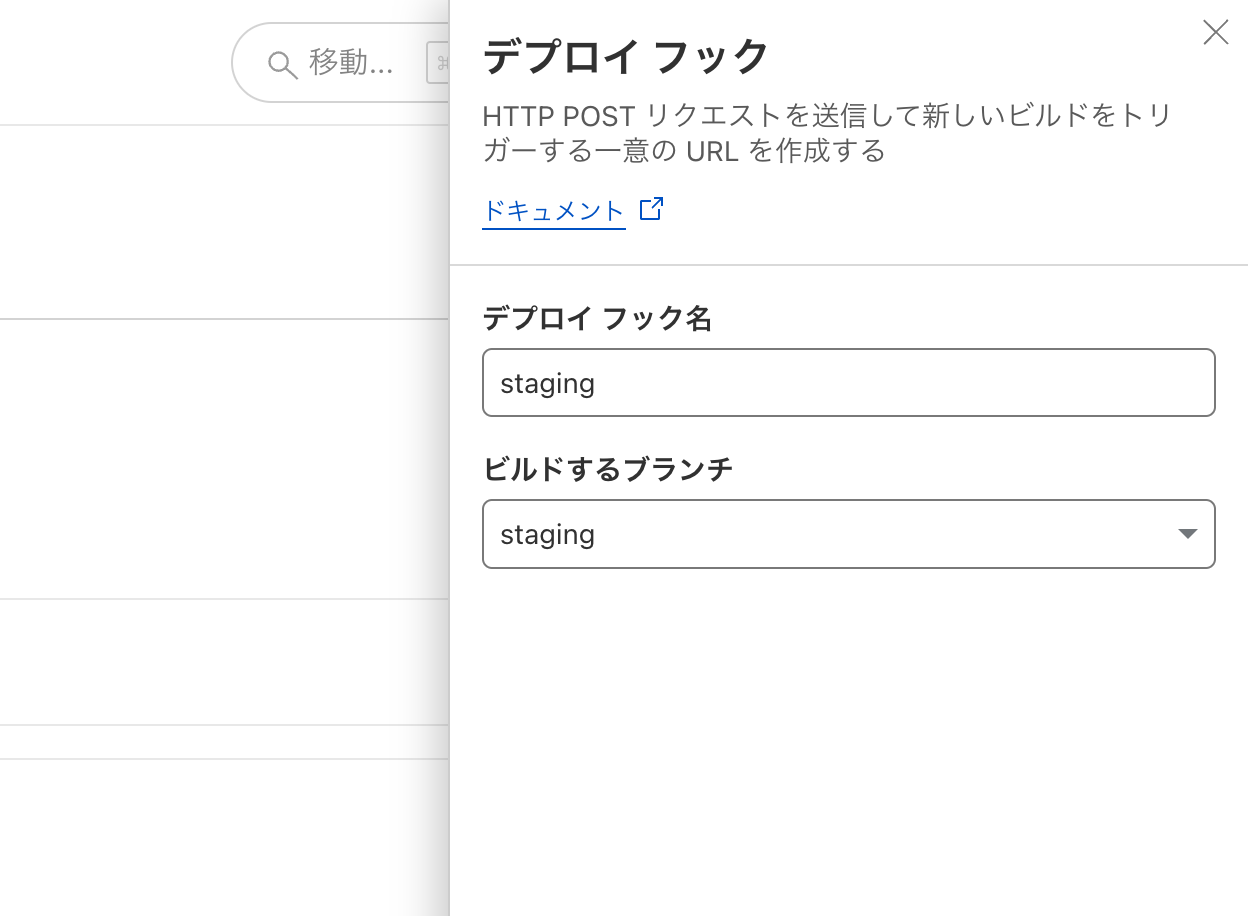Click the caret arrow on the staging branch dropdown
This screenshot has height=916, width=1248.
[1187, 534]
